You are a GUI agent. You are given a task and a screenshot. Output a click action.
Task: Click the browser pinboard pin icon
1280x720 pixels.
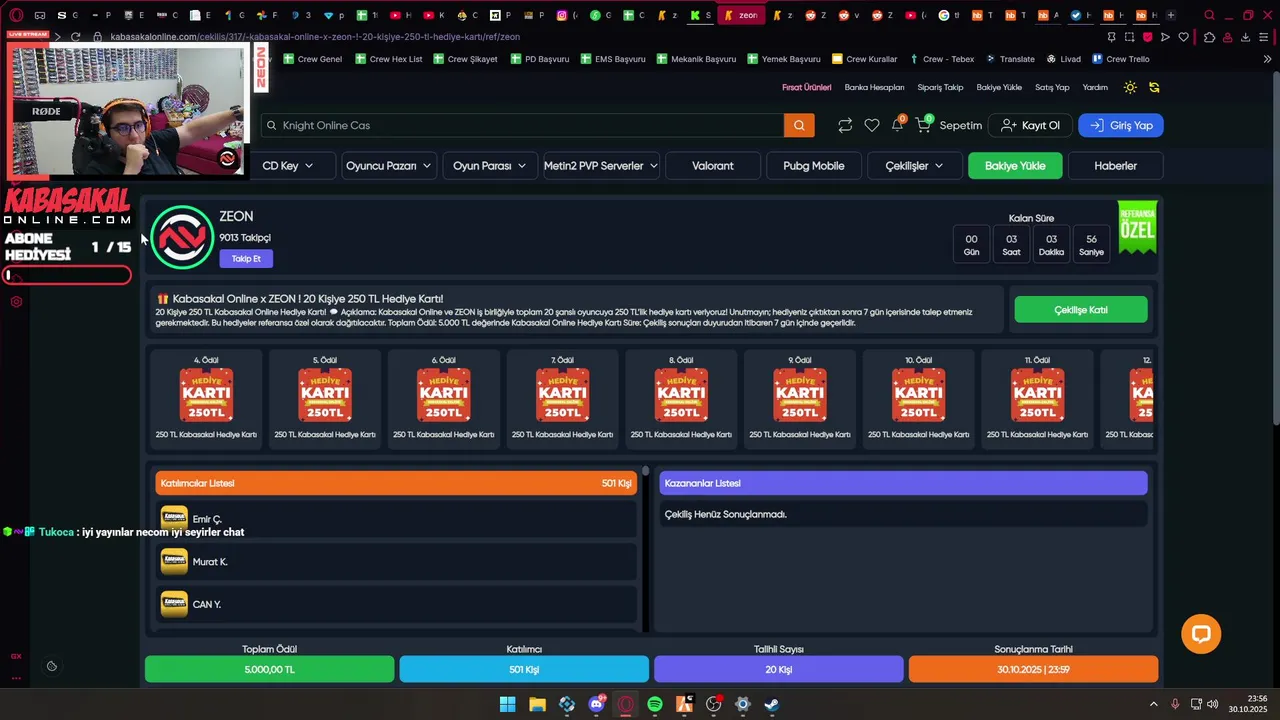click(1111, 37)
